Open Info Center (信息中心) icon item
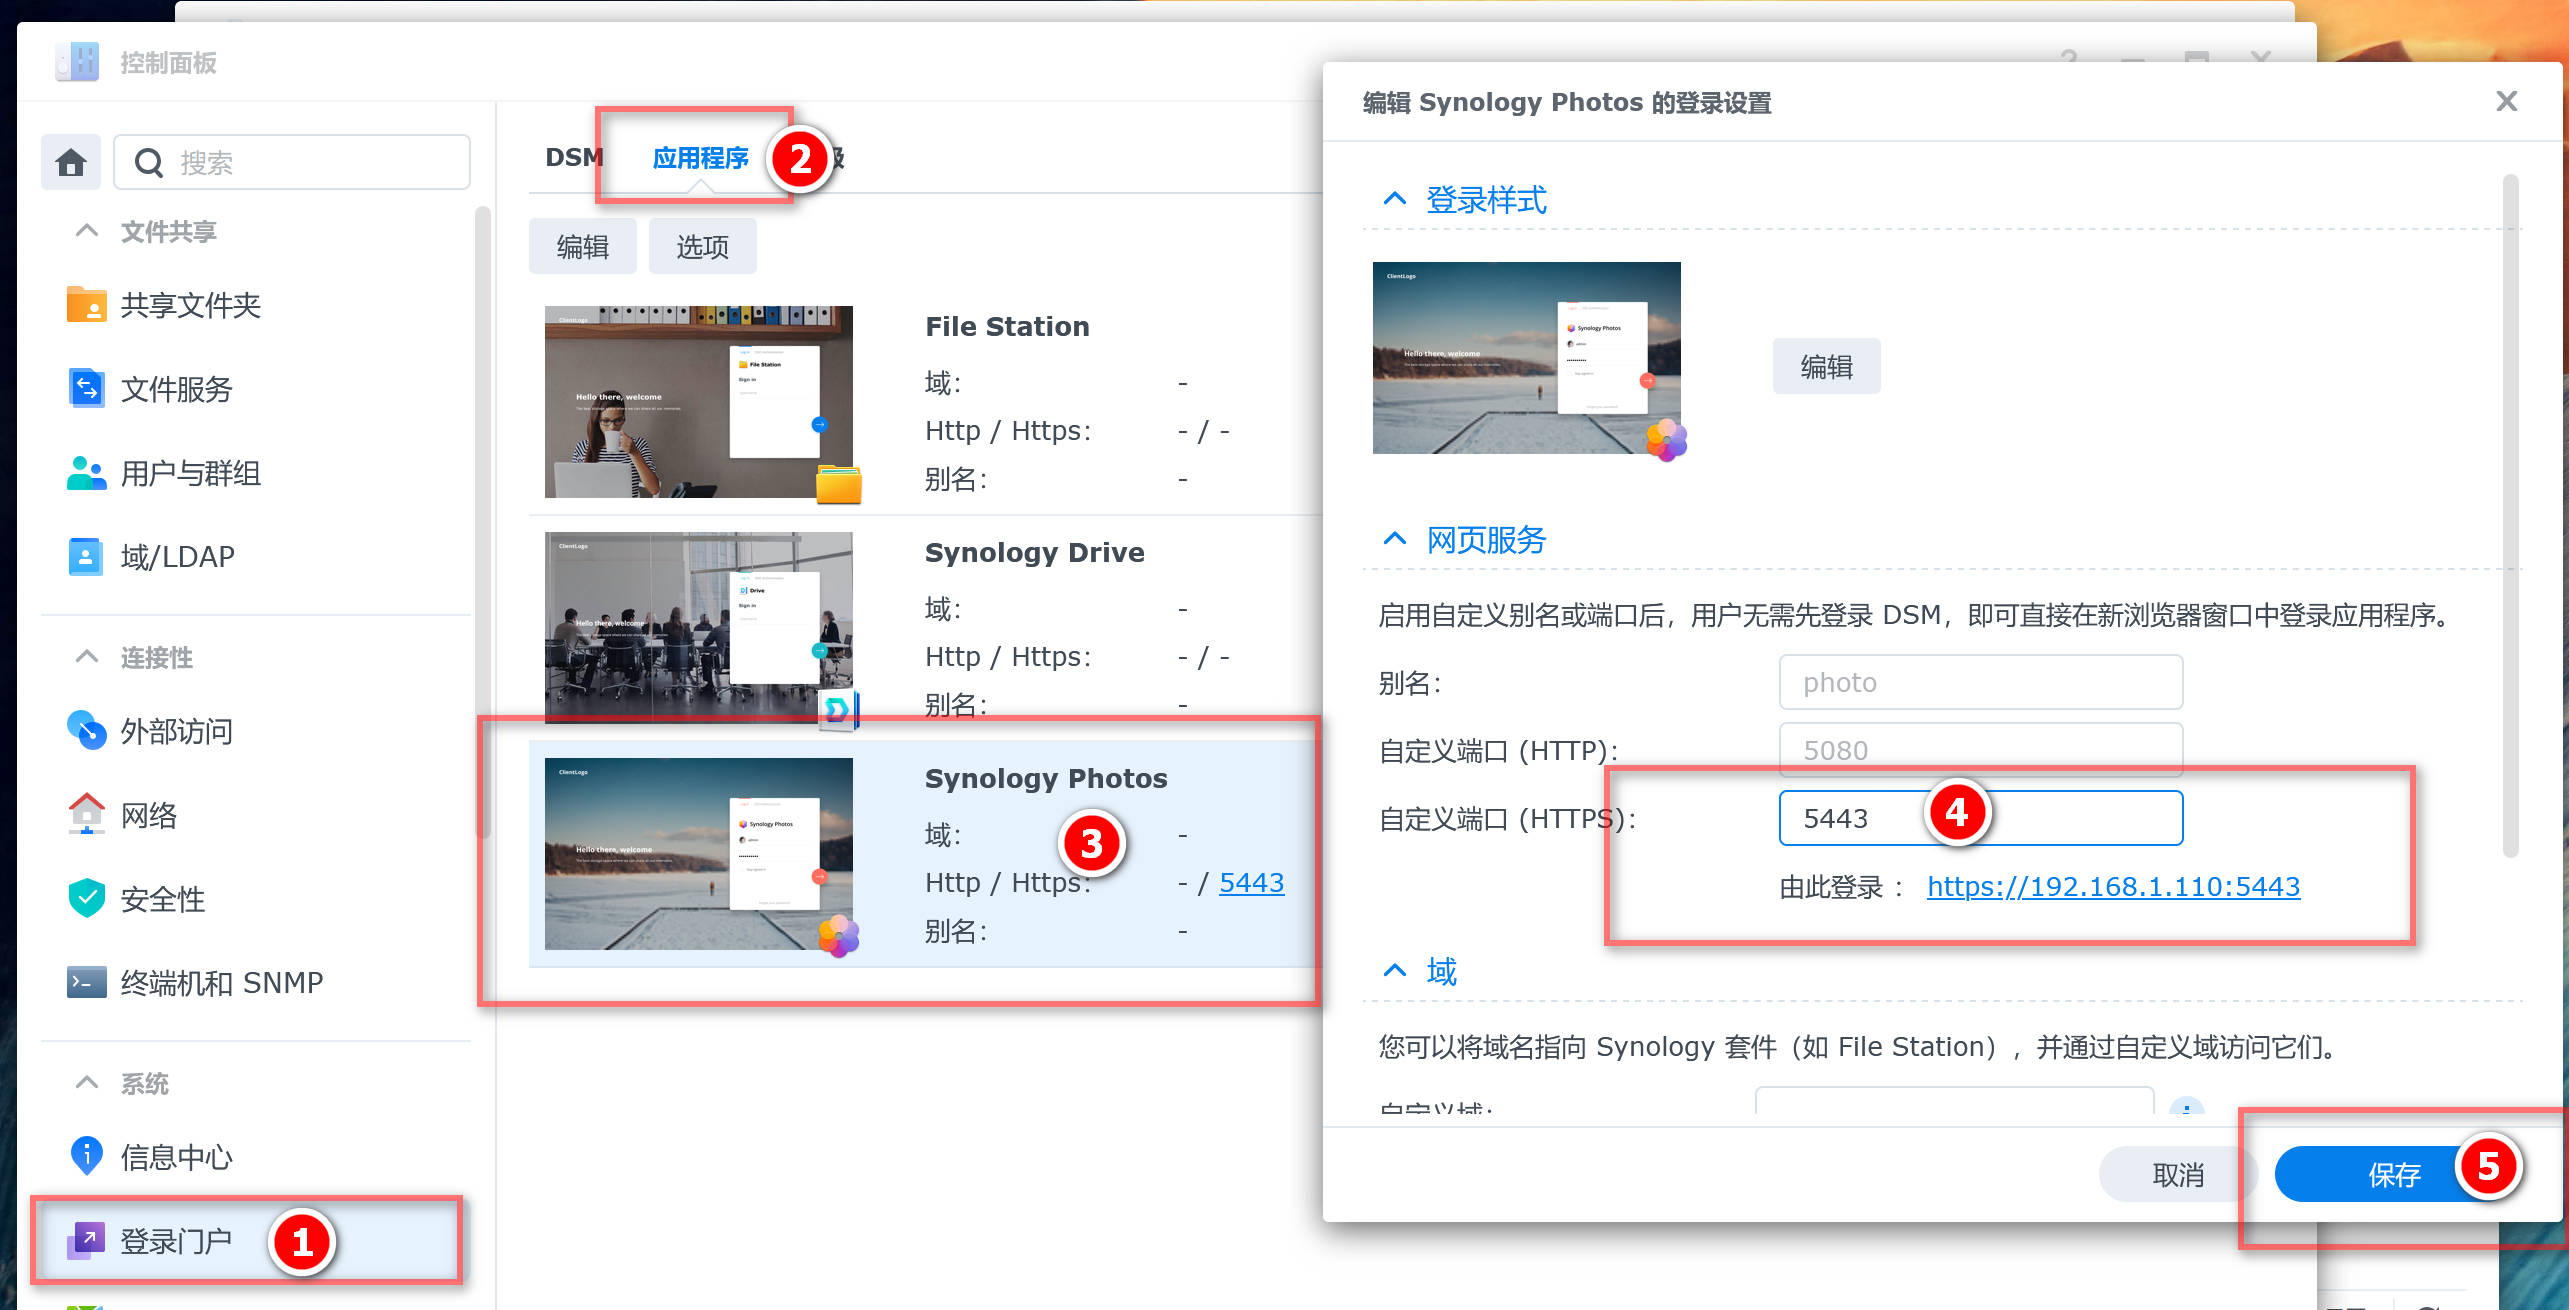The height and width of the screenshot is (1310, 2569). tap(87, 1157)
